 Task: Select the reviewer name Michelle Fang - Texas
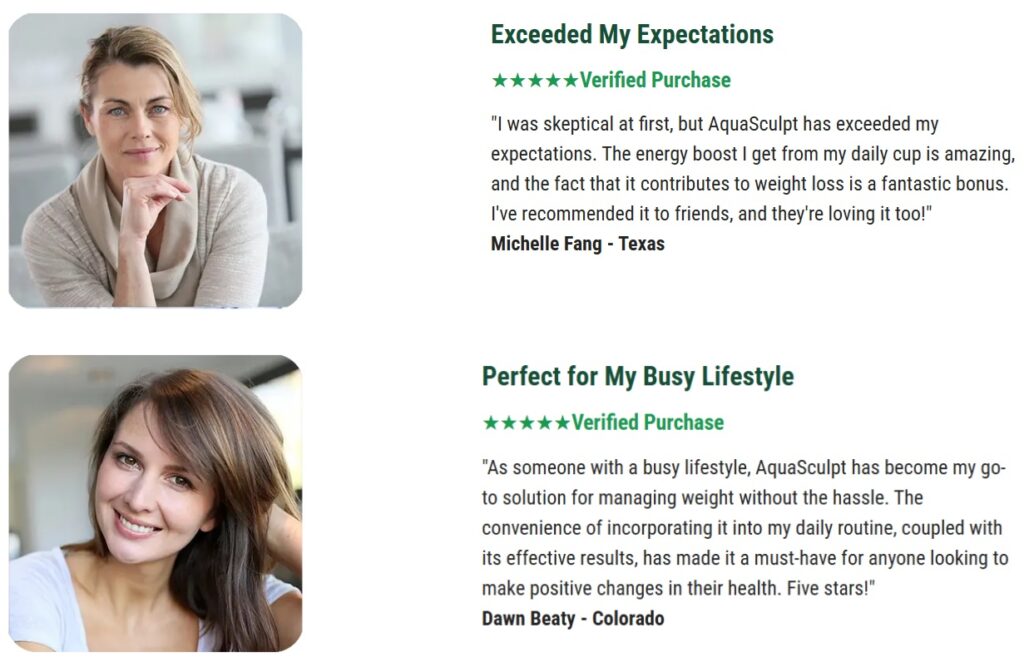[578, 244]
